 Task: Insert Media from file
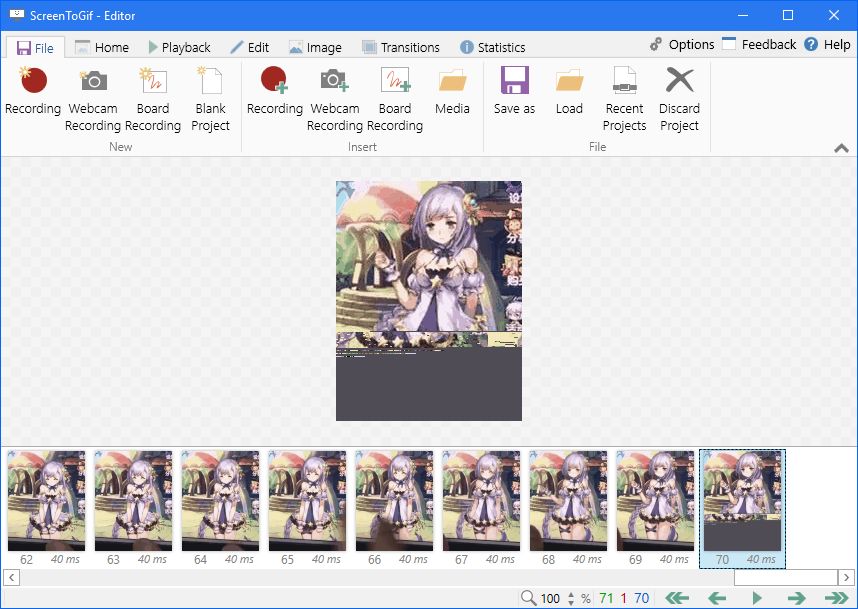point(452,91)
